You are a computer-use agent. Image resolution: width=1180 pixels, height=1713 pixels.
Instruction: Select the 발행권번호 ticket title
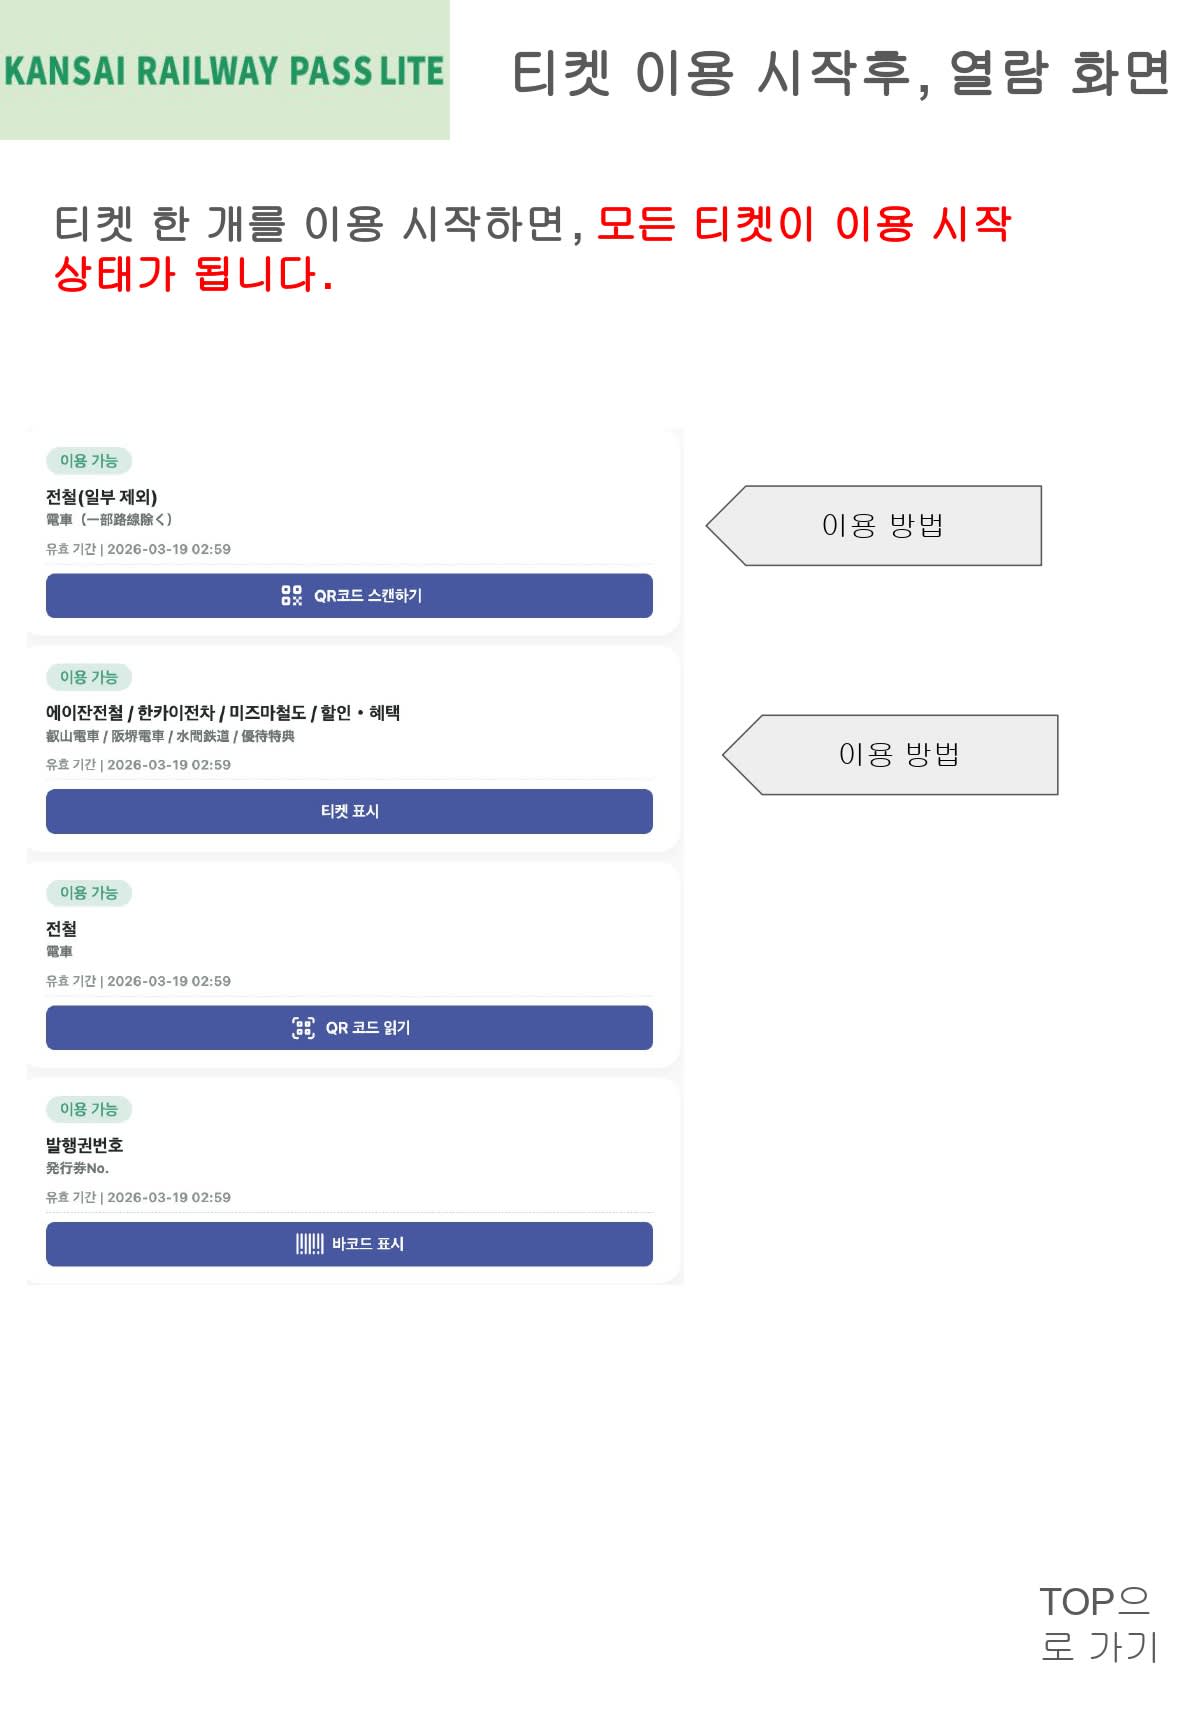(x=84, y=1145)
